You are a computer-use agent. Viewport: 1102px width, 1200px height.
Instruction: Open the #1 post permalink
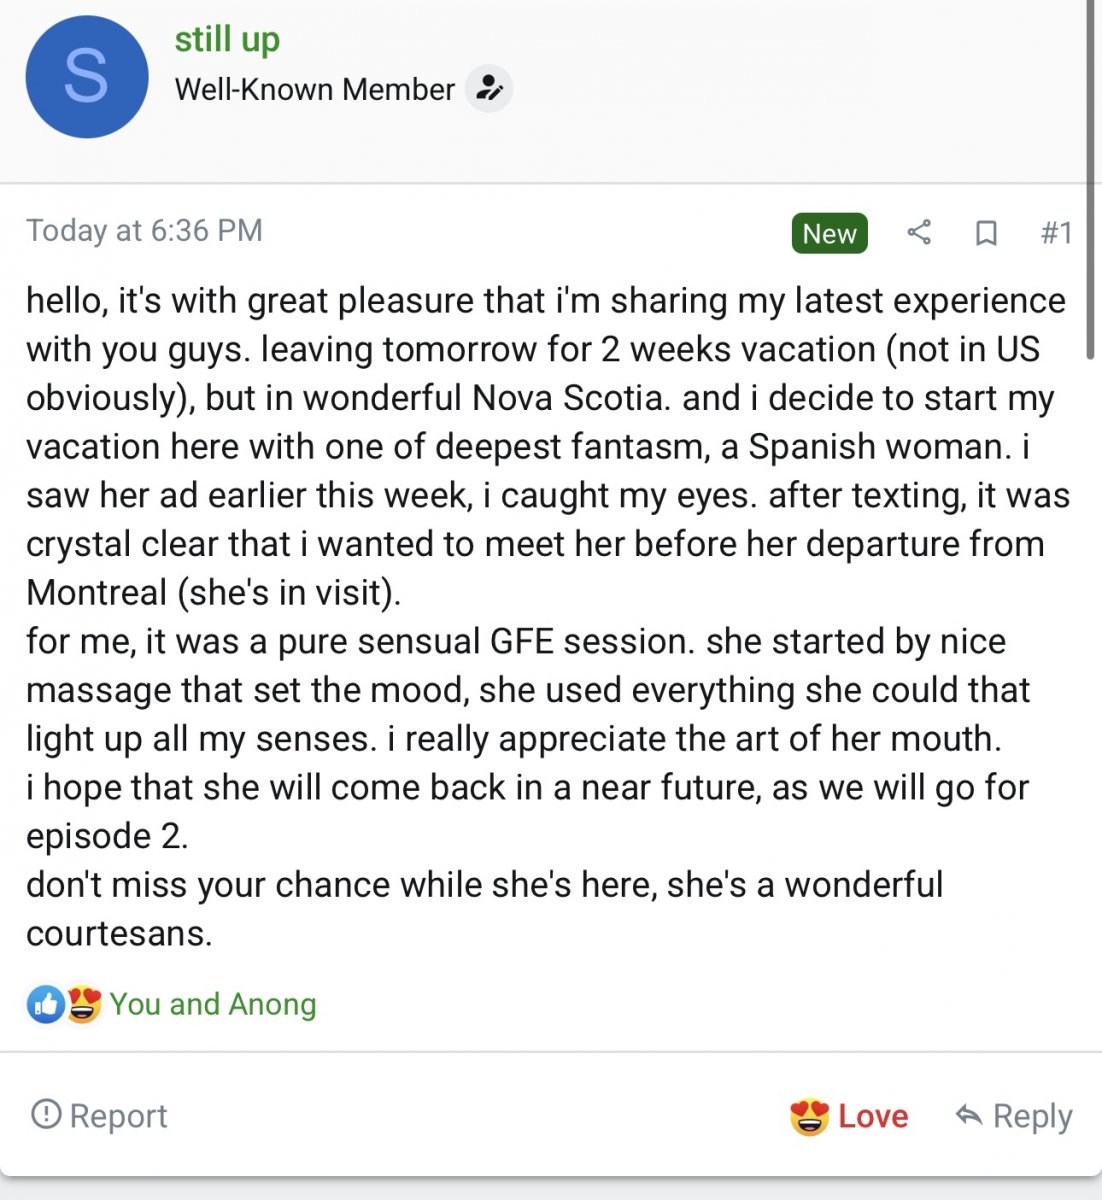point(1056,233)
